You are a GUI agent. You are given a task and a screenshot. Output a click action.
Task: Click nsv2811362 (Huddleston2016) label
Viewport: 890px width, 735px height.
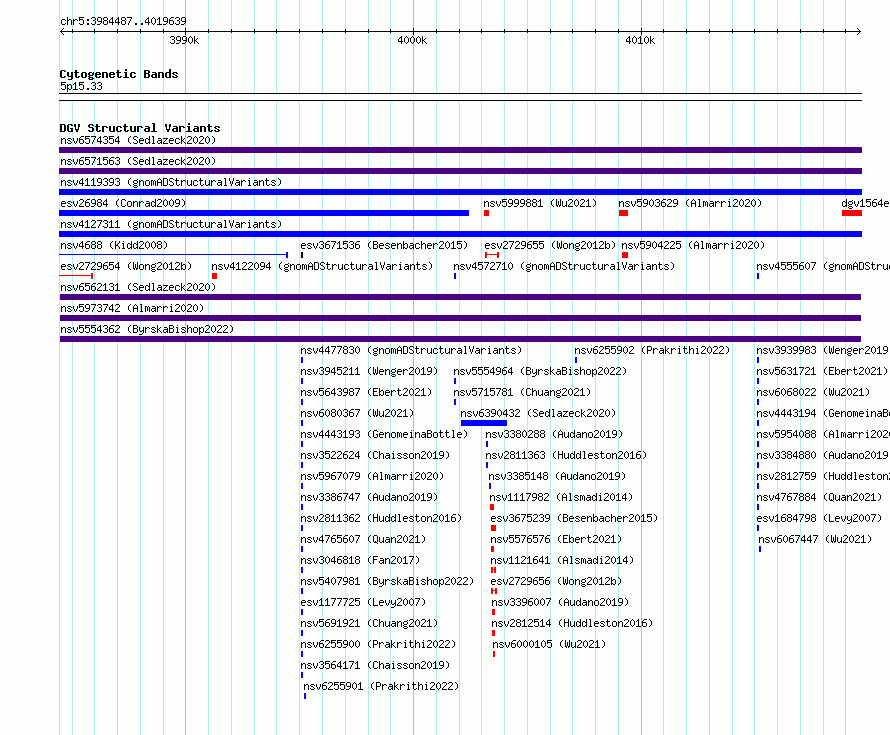tap(381, 518)
